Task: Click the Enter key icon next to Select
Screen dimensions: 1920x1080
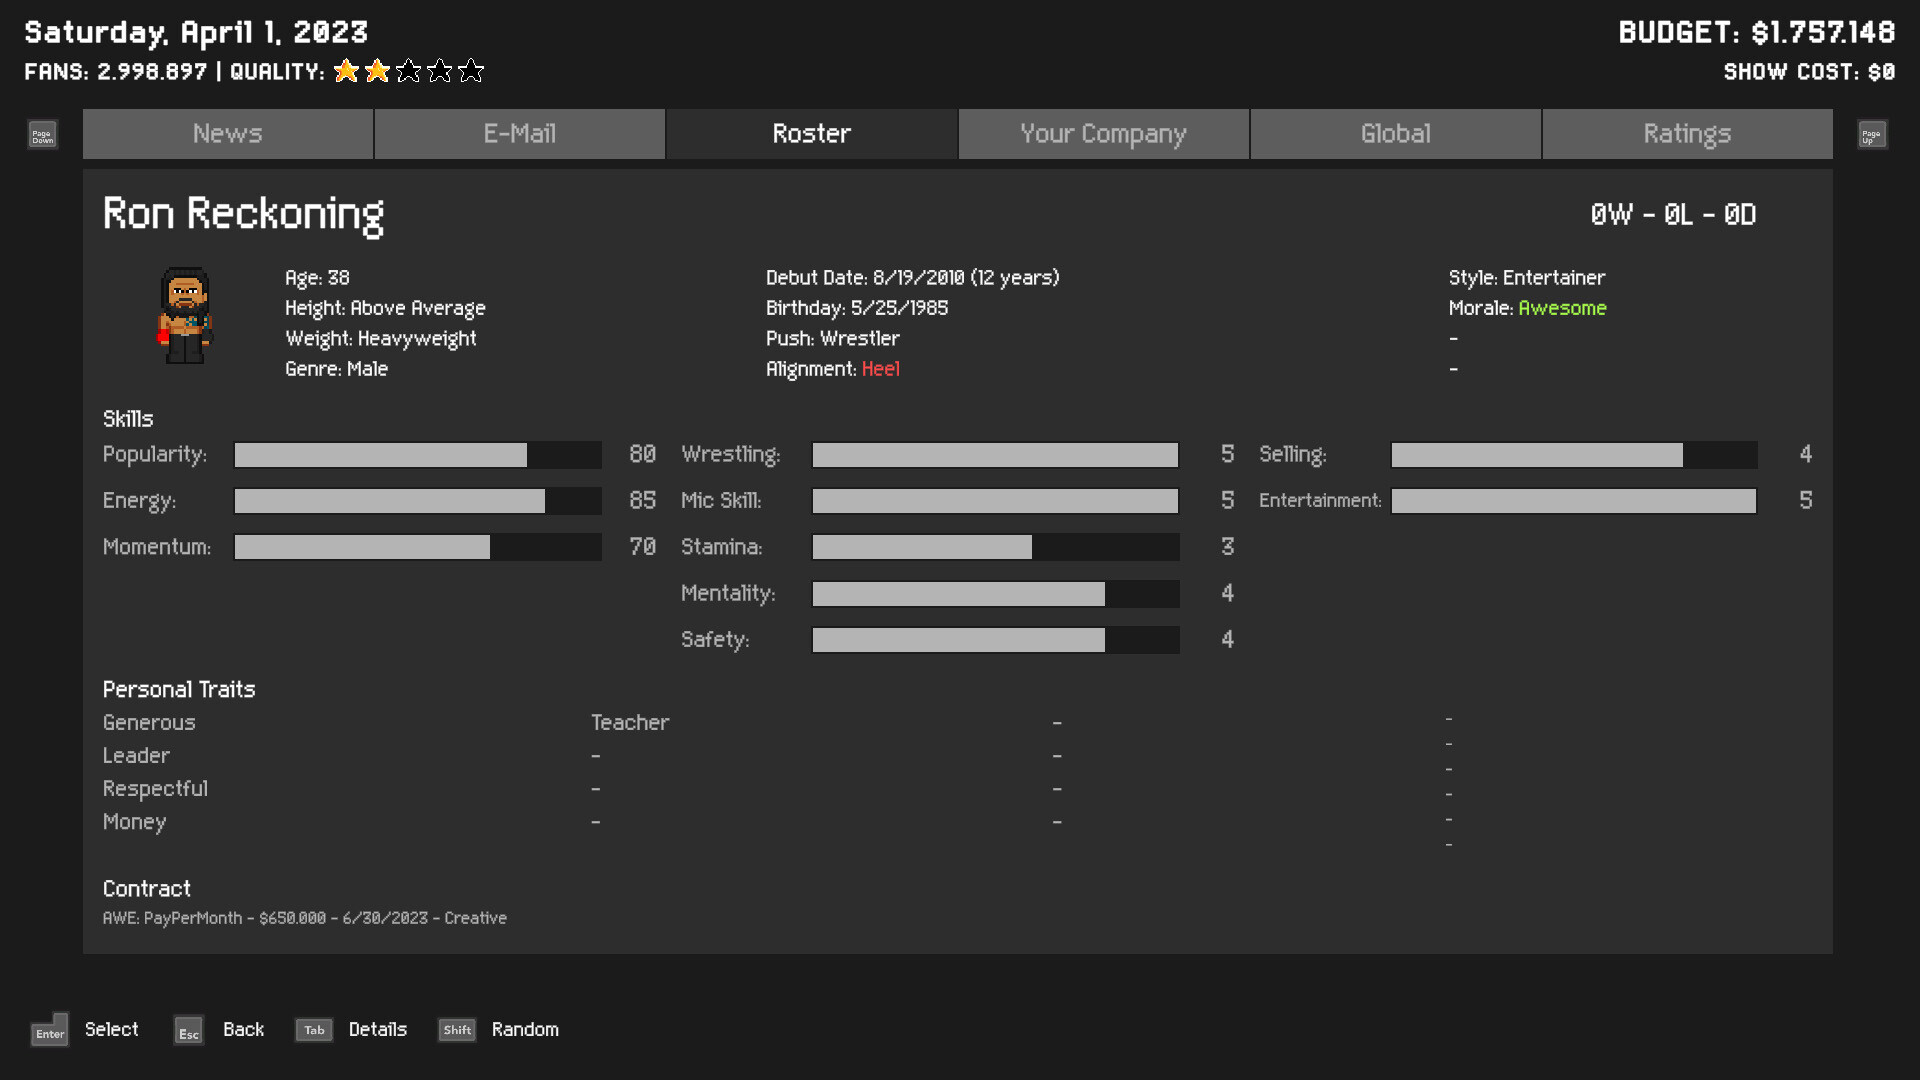Action: tap(49, 1030)
